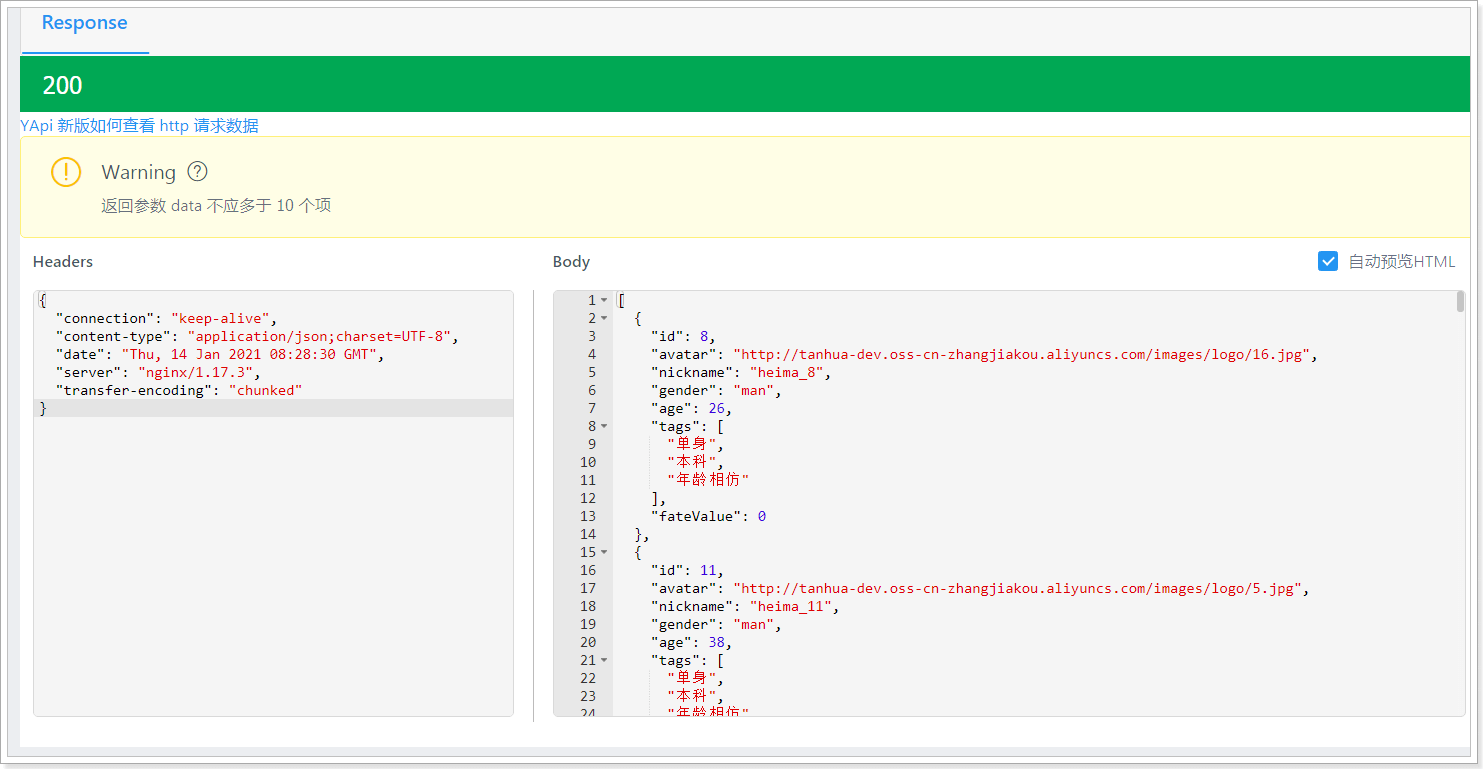This screenshot has height=769, width=1483.
Task: Toggle the 自动预览HTML checkbox
Action: point(1328,261)
